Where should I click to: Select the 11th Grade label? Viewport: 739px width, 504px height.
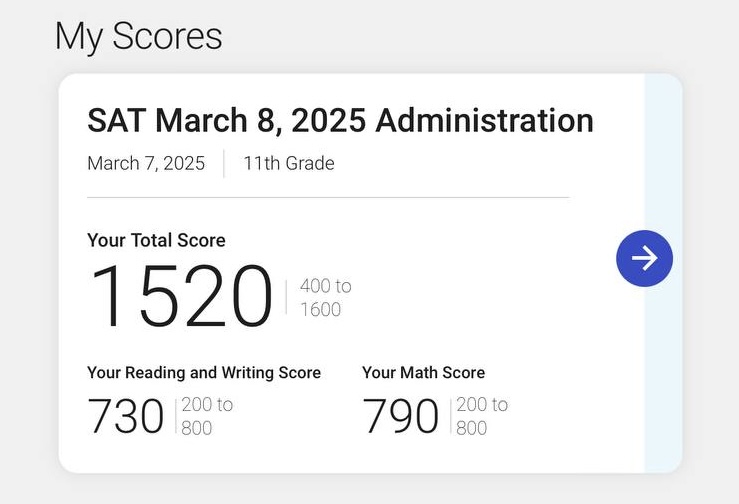click(x=289, y=163)
